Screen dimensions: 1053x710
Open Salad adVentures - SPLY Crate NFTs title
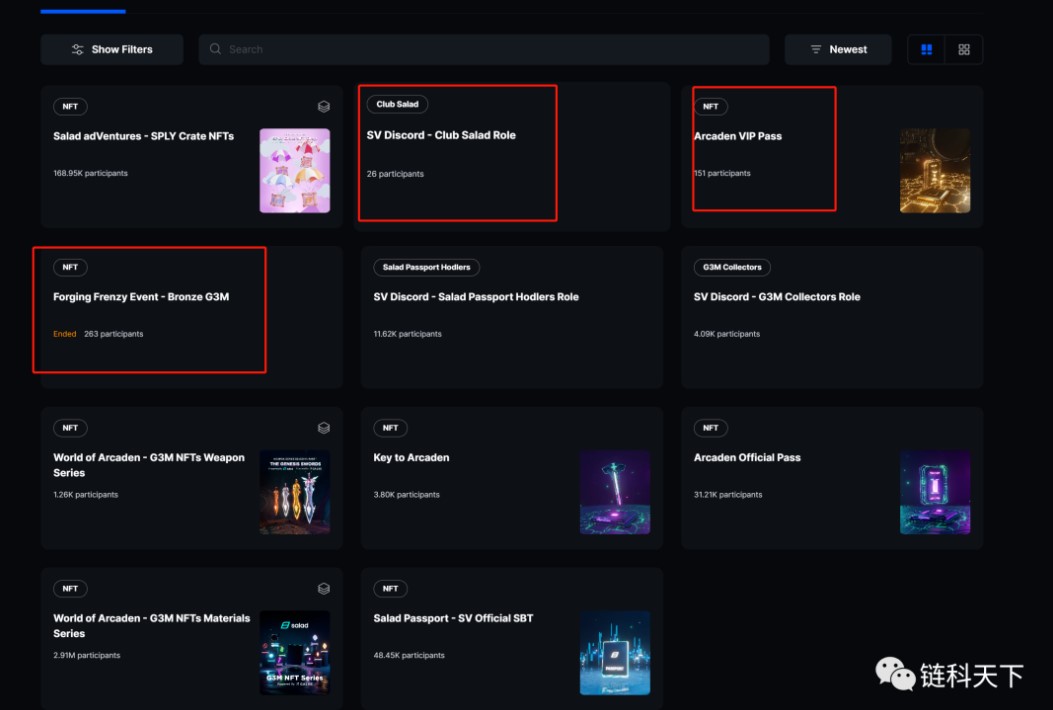[x=144, y=136]
